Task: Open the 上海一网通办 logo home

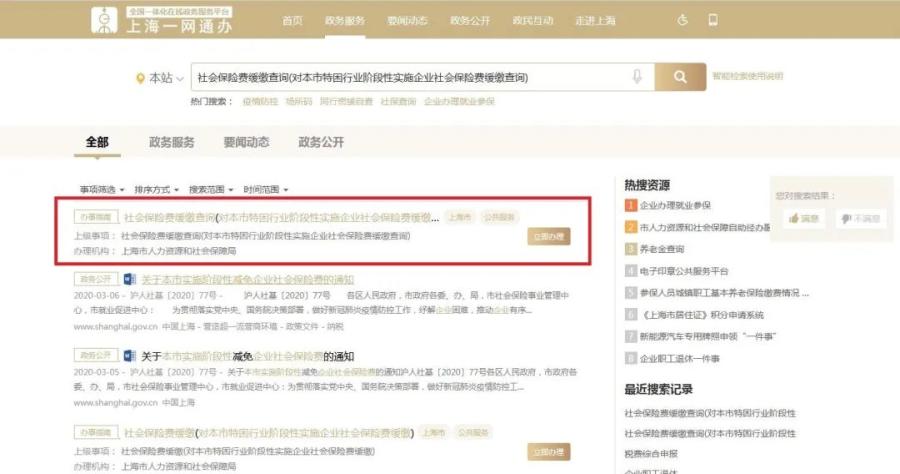Action: point(162,20)
